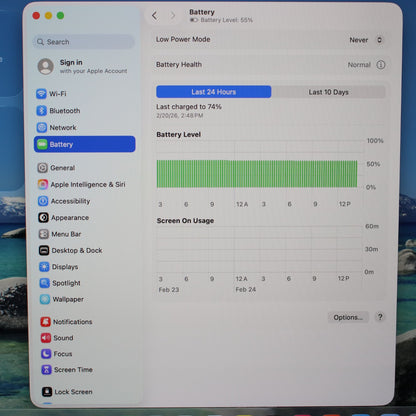Go back with the left chevron

click(x=154, y=16)
